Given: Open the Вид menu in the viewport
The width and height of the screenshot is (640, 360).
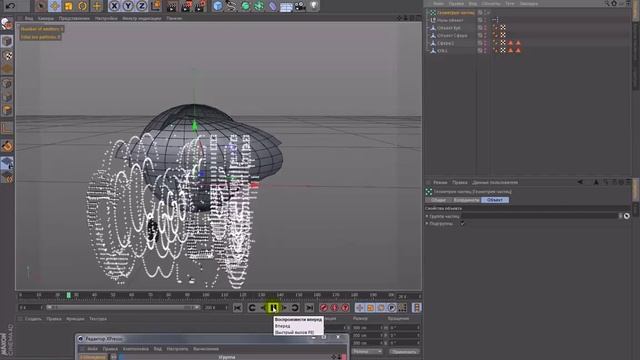Looking at the screenshot, I should coord(29,18).
